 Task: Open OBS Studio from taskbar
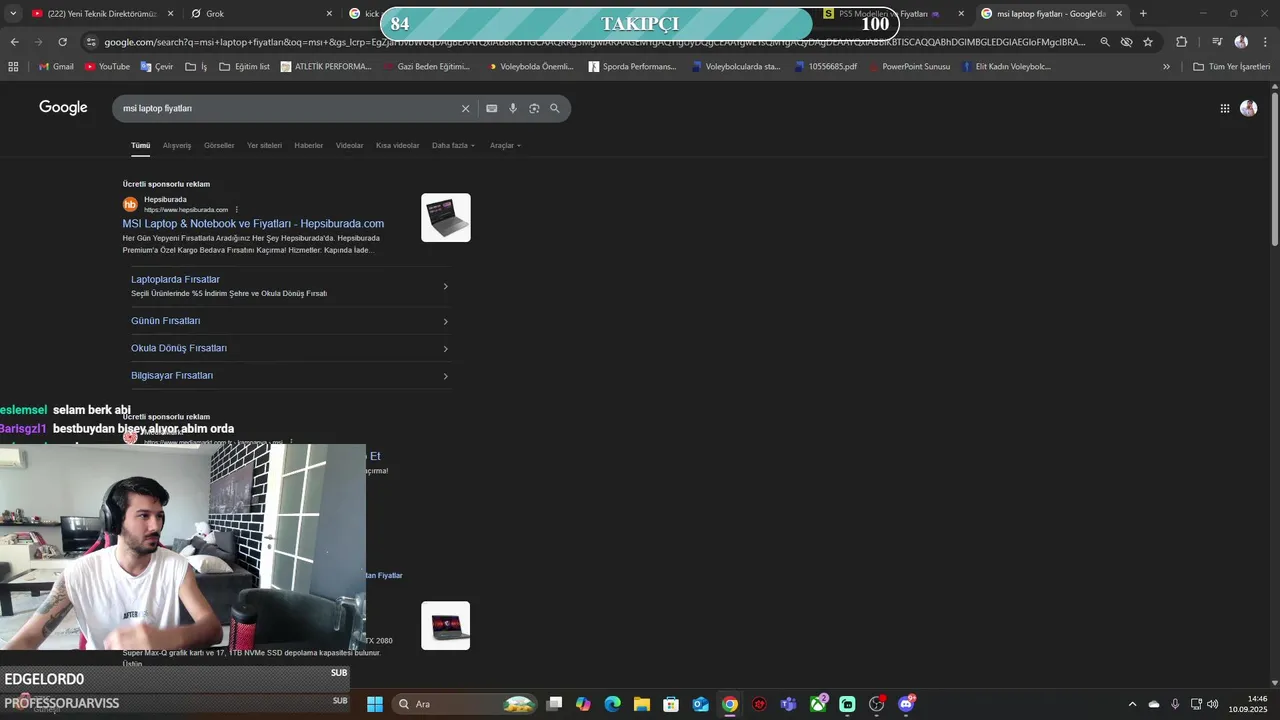point(877,704)
